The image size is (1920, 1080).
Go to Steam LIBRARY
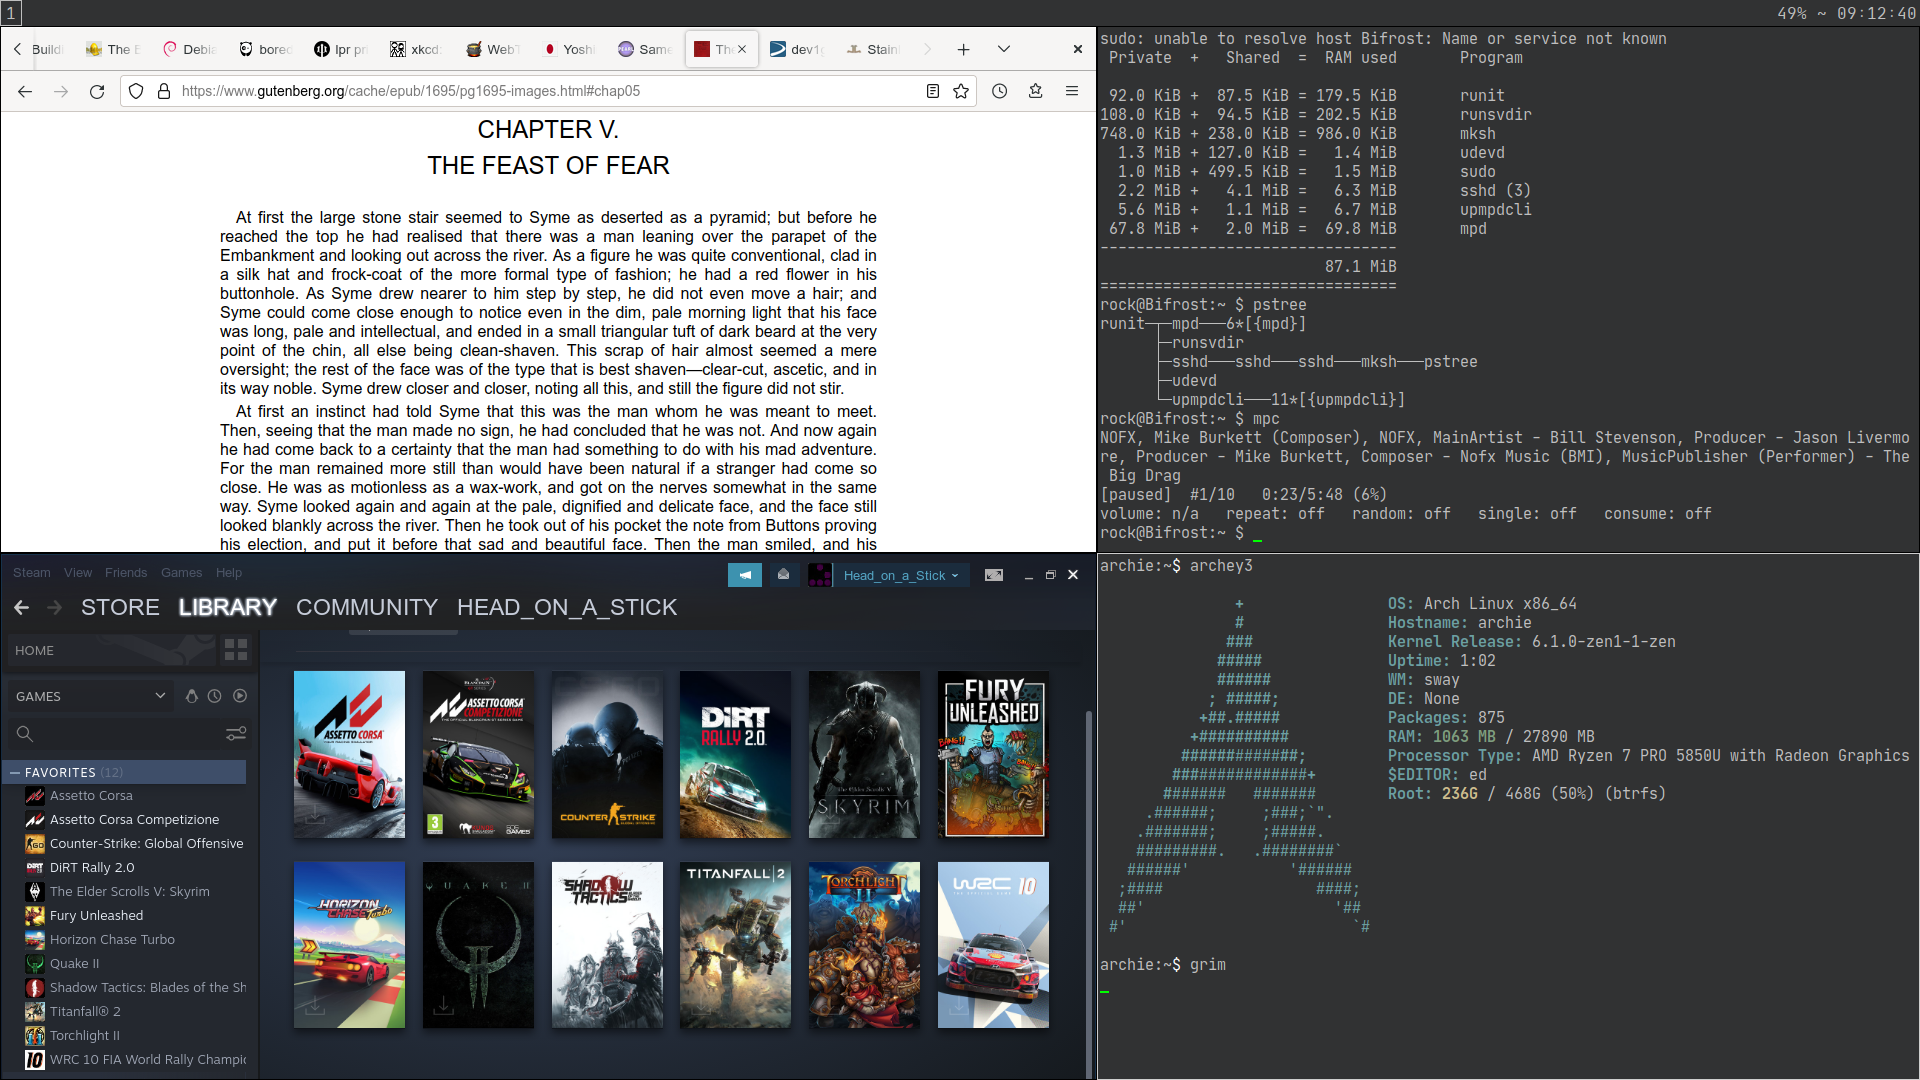pos(228,608)
